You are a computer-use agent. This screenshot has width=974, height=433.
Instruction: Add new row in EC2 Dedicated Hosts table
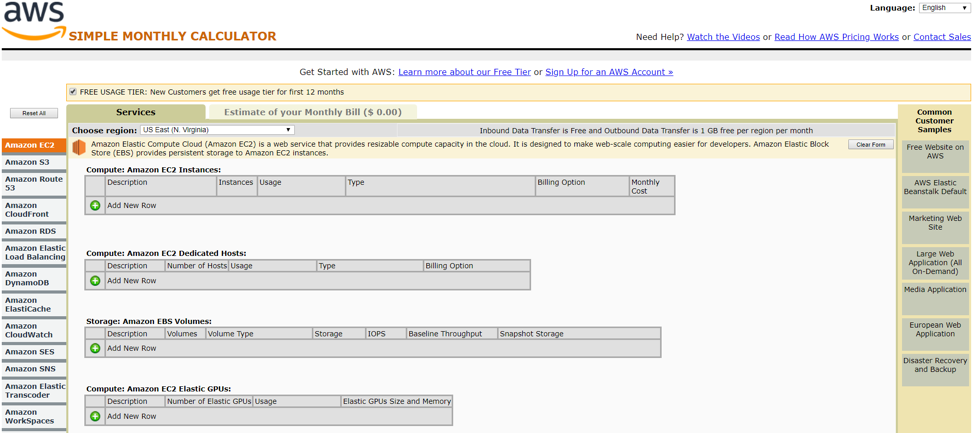(95, 281)
